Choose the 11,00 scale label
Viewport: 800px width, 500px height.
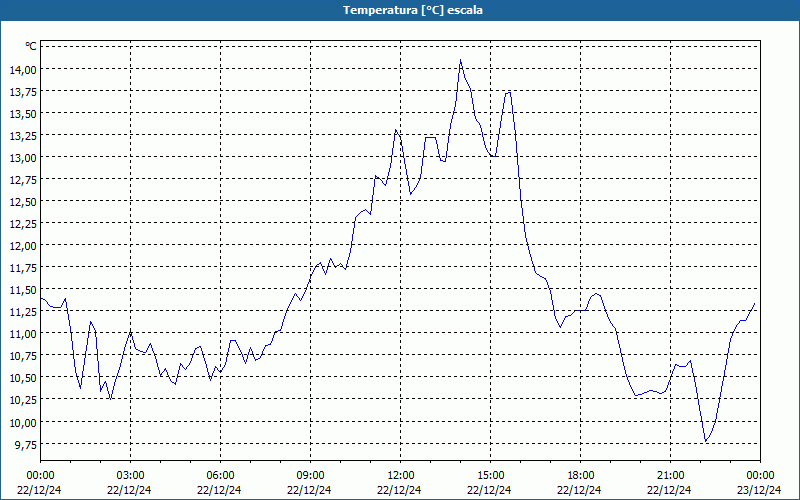[x=23, y=334]
